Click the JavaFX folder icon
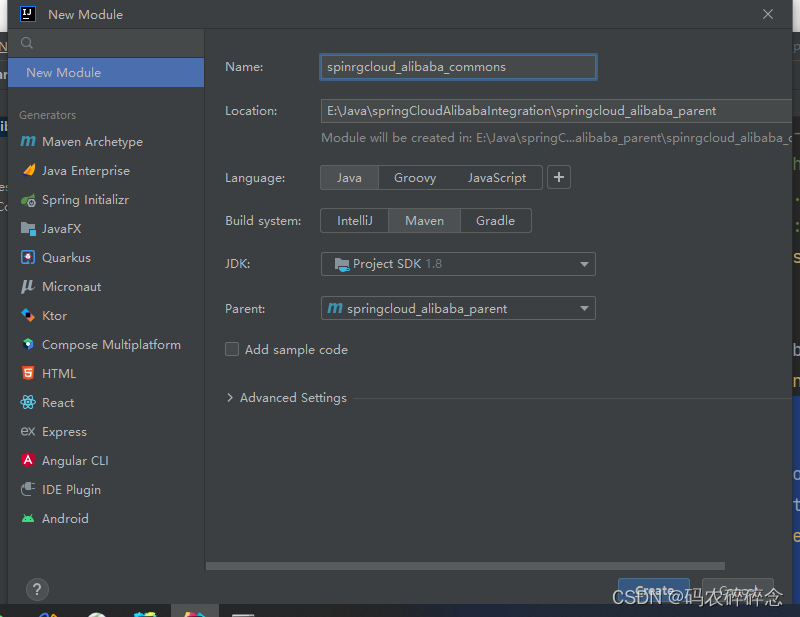 pyautogui.click(x=28, y=229)
